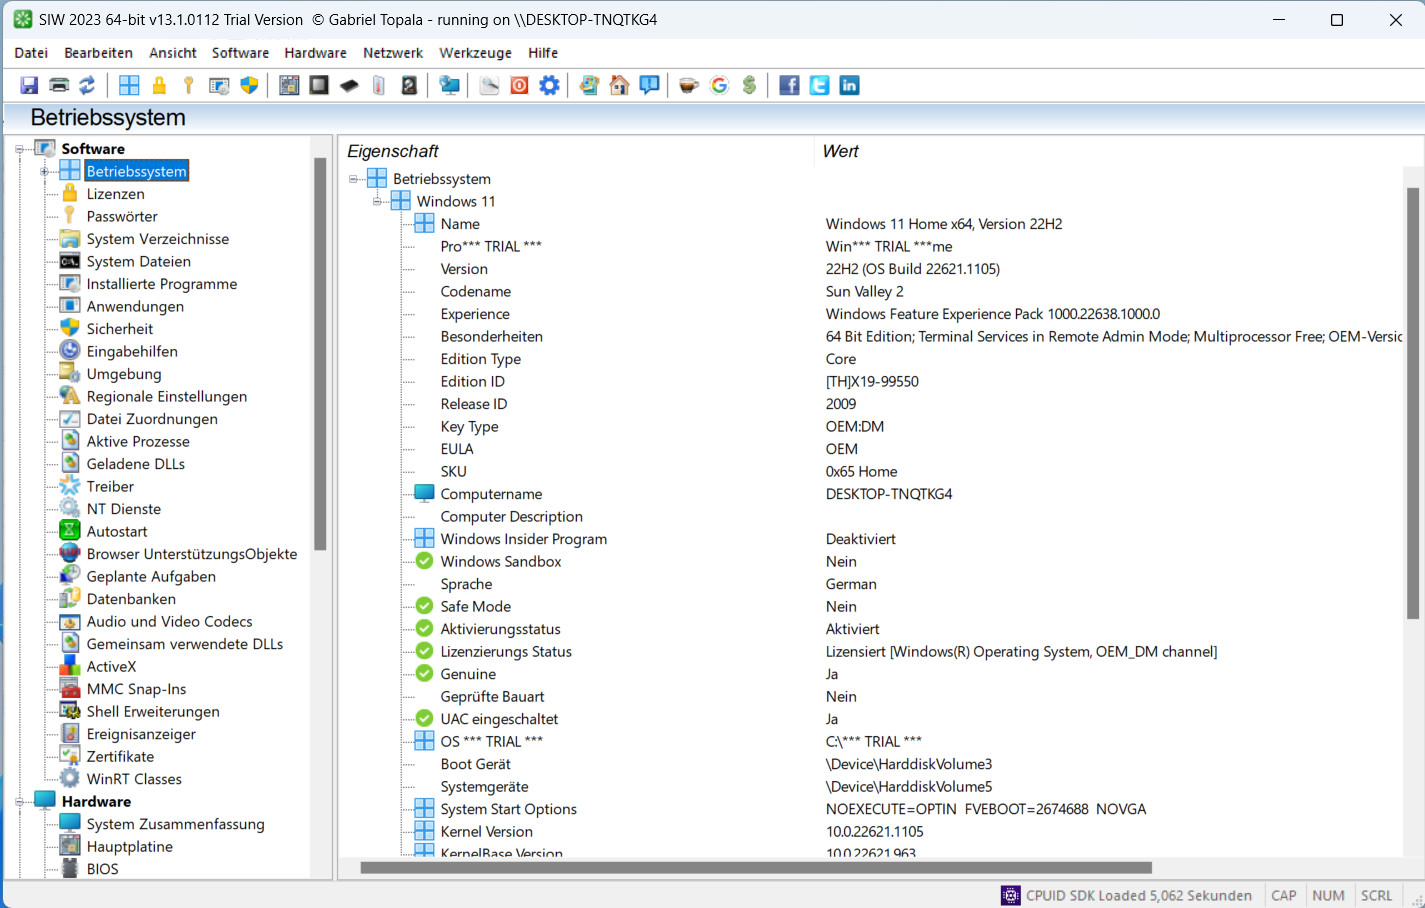
Task: Toggle the NUM indicator in the status bar
Action: (x=1328, y=895)
